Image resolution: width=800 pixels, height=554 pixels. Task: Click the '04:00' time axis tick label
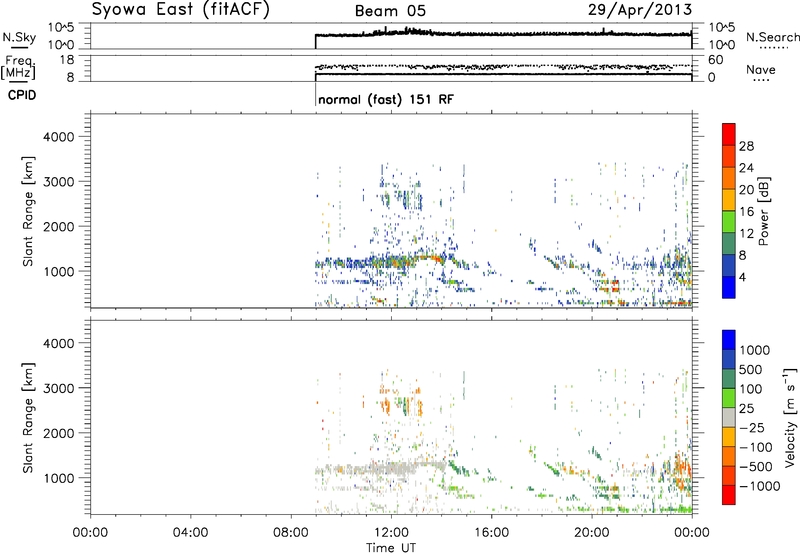(191, 533)
